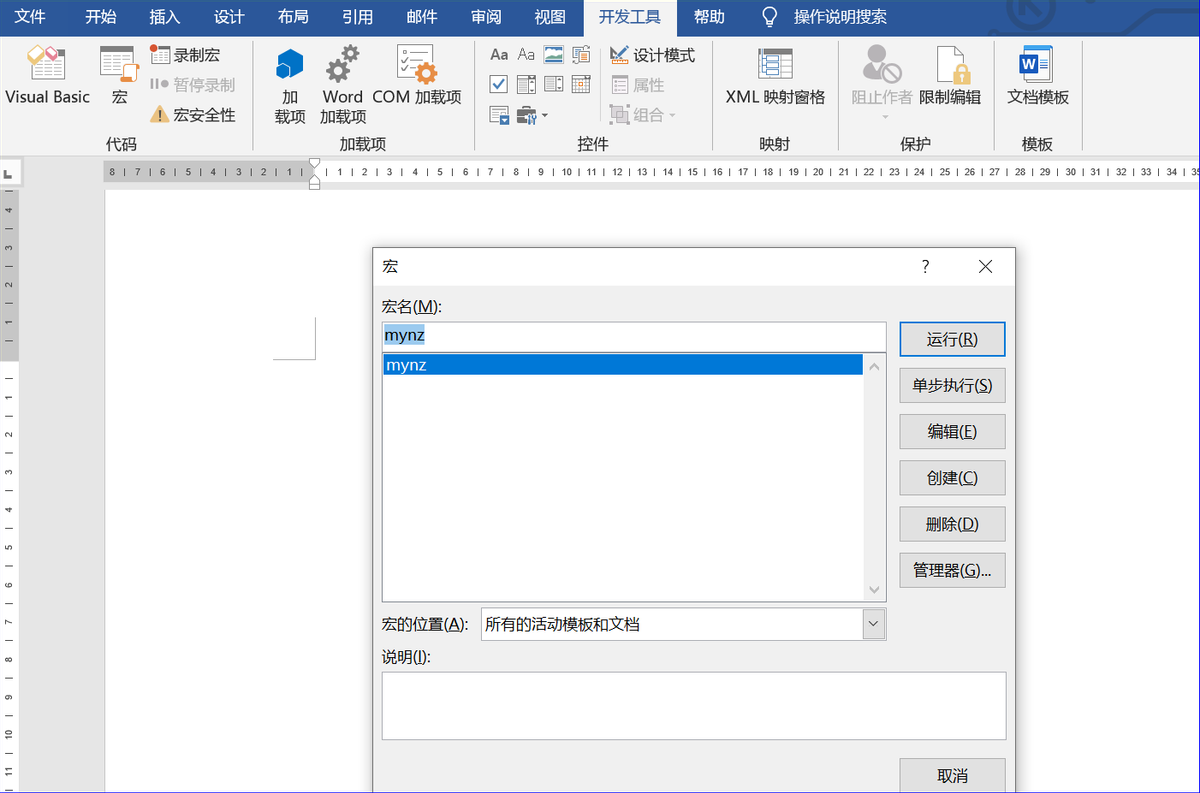Run the macro with 运行(R)
Viewport: 1200px width, 793px height.
click(952, 339)
